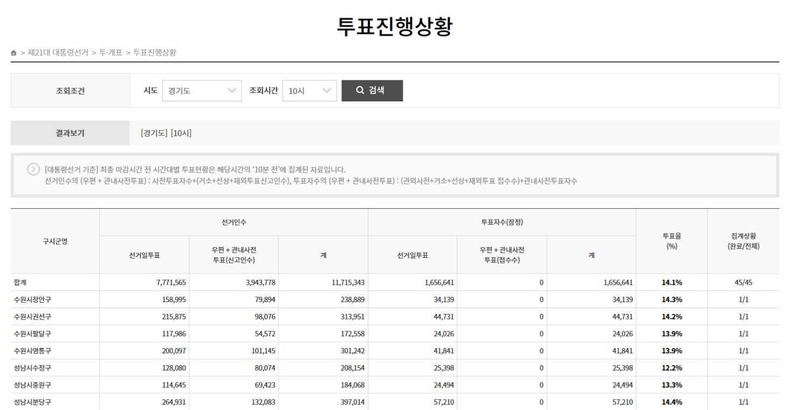This screenshot has width=790, height=410.
Task: Click the 구시군명 column header
Action: point(55,241)
